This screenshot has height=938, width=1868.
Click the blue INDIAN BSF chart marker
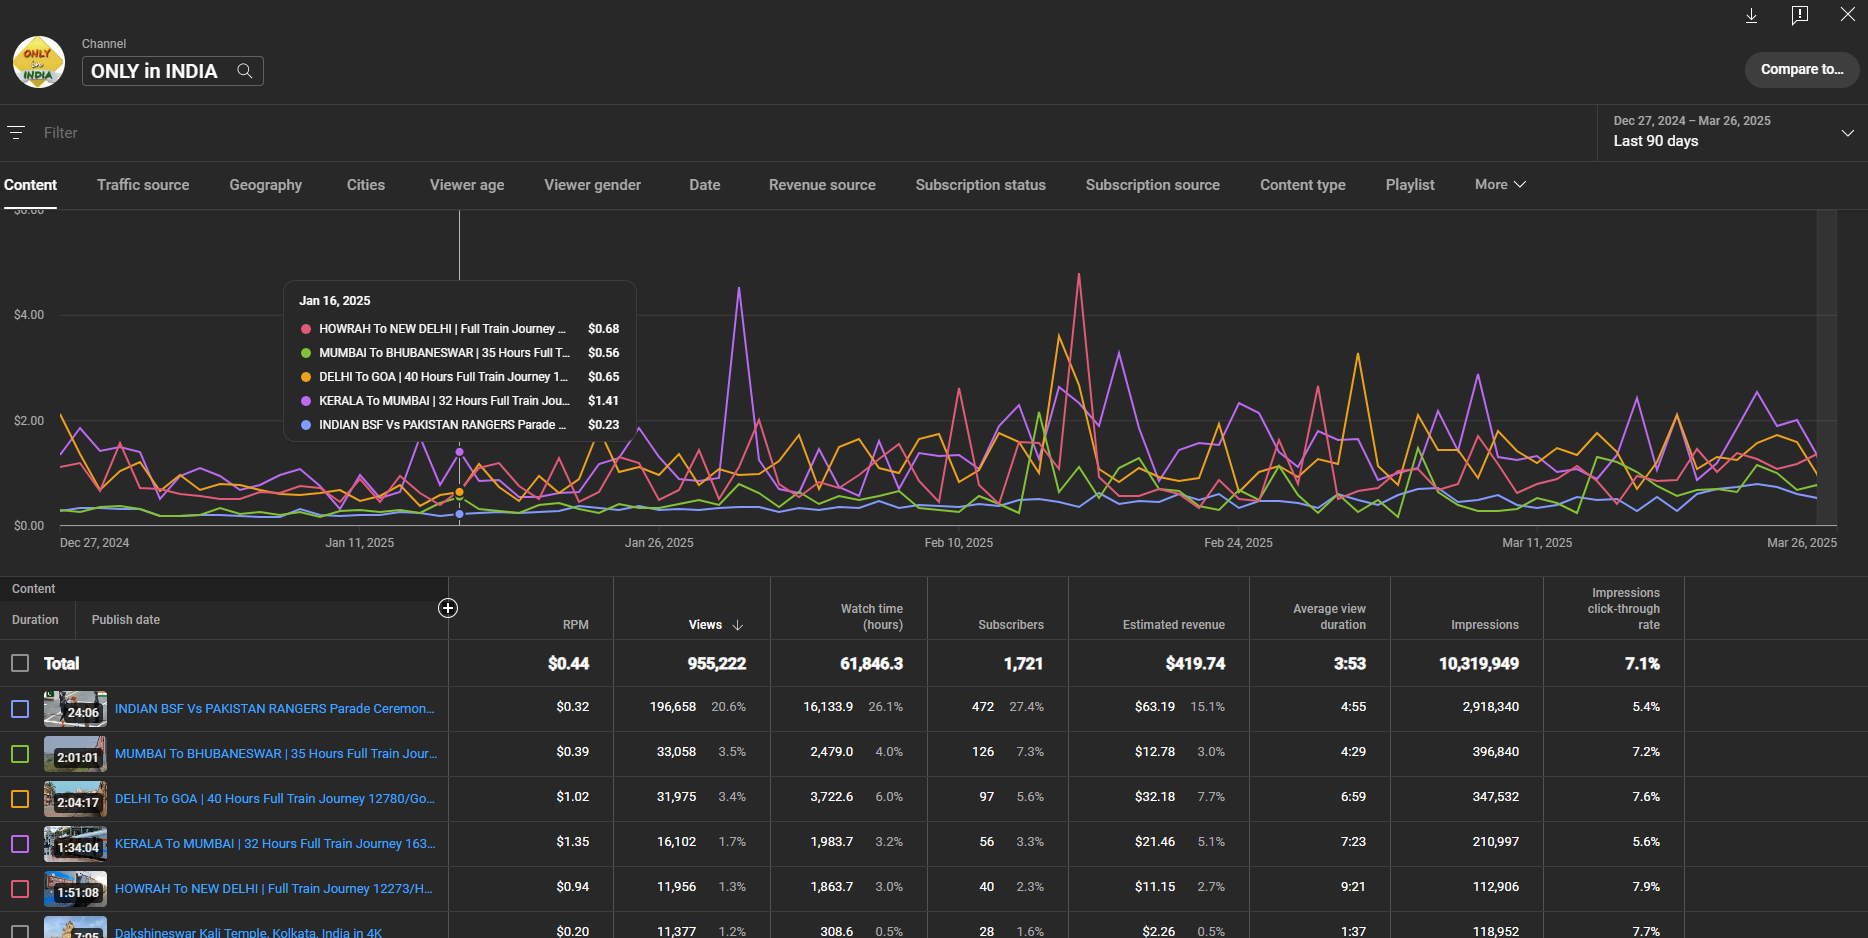(x=460, y=514)
